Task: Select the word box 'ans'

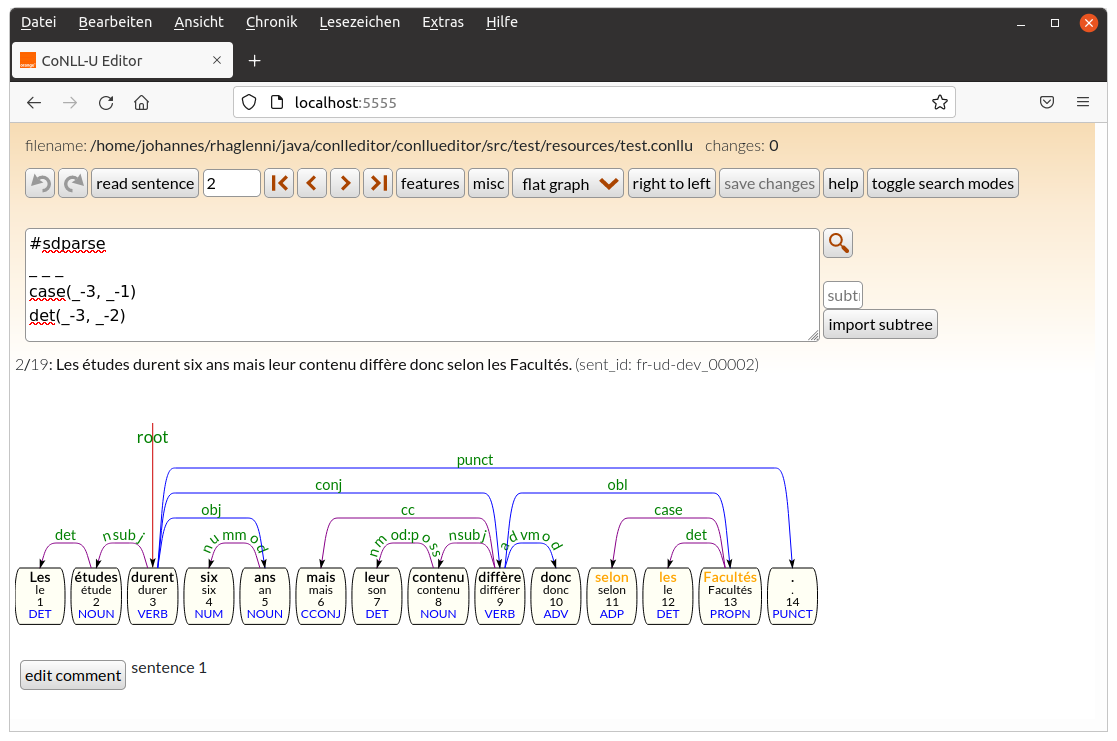Action: click(265, 596)
